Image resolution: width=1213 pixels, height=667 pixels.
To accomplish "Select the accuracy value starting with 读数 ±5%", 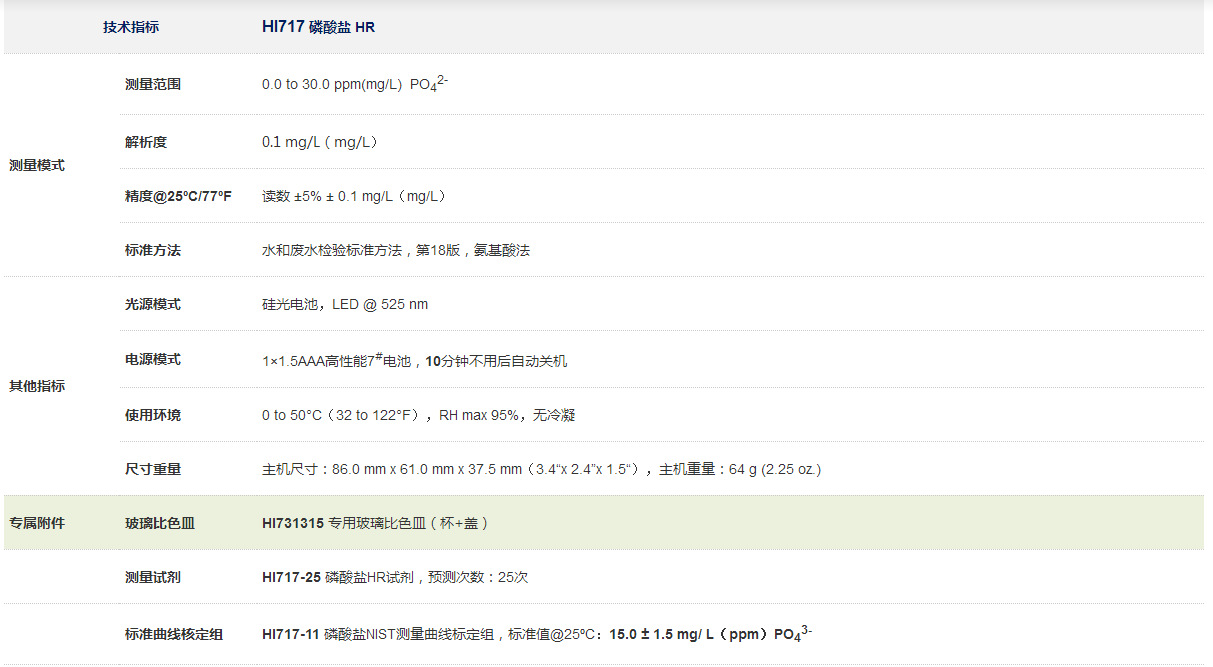I will point(354,196).
